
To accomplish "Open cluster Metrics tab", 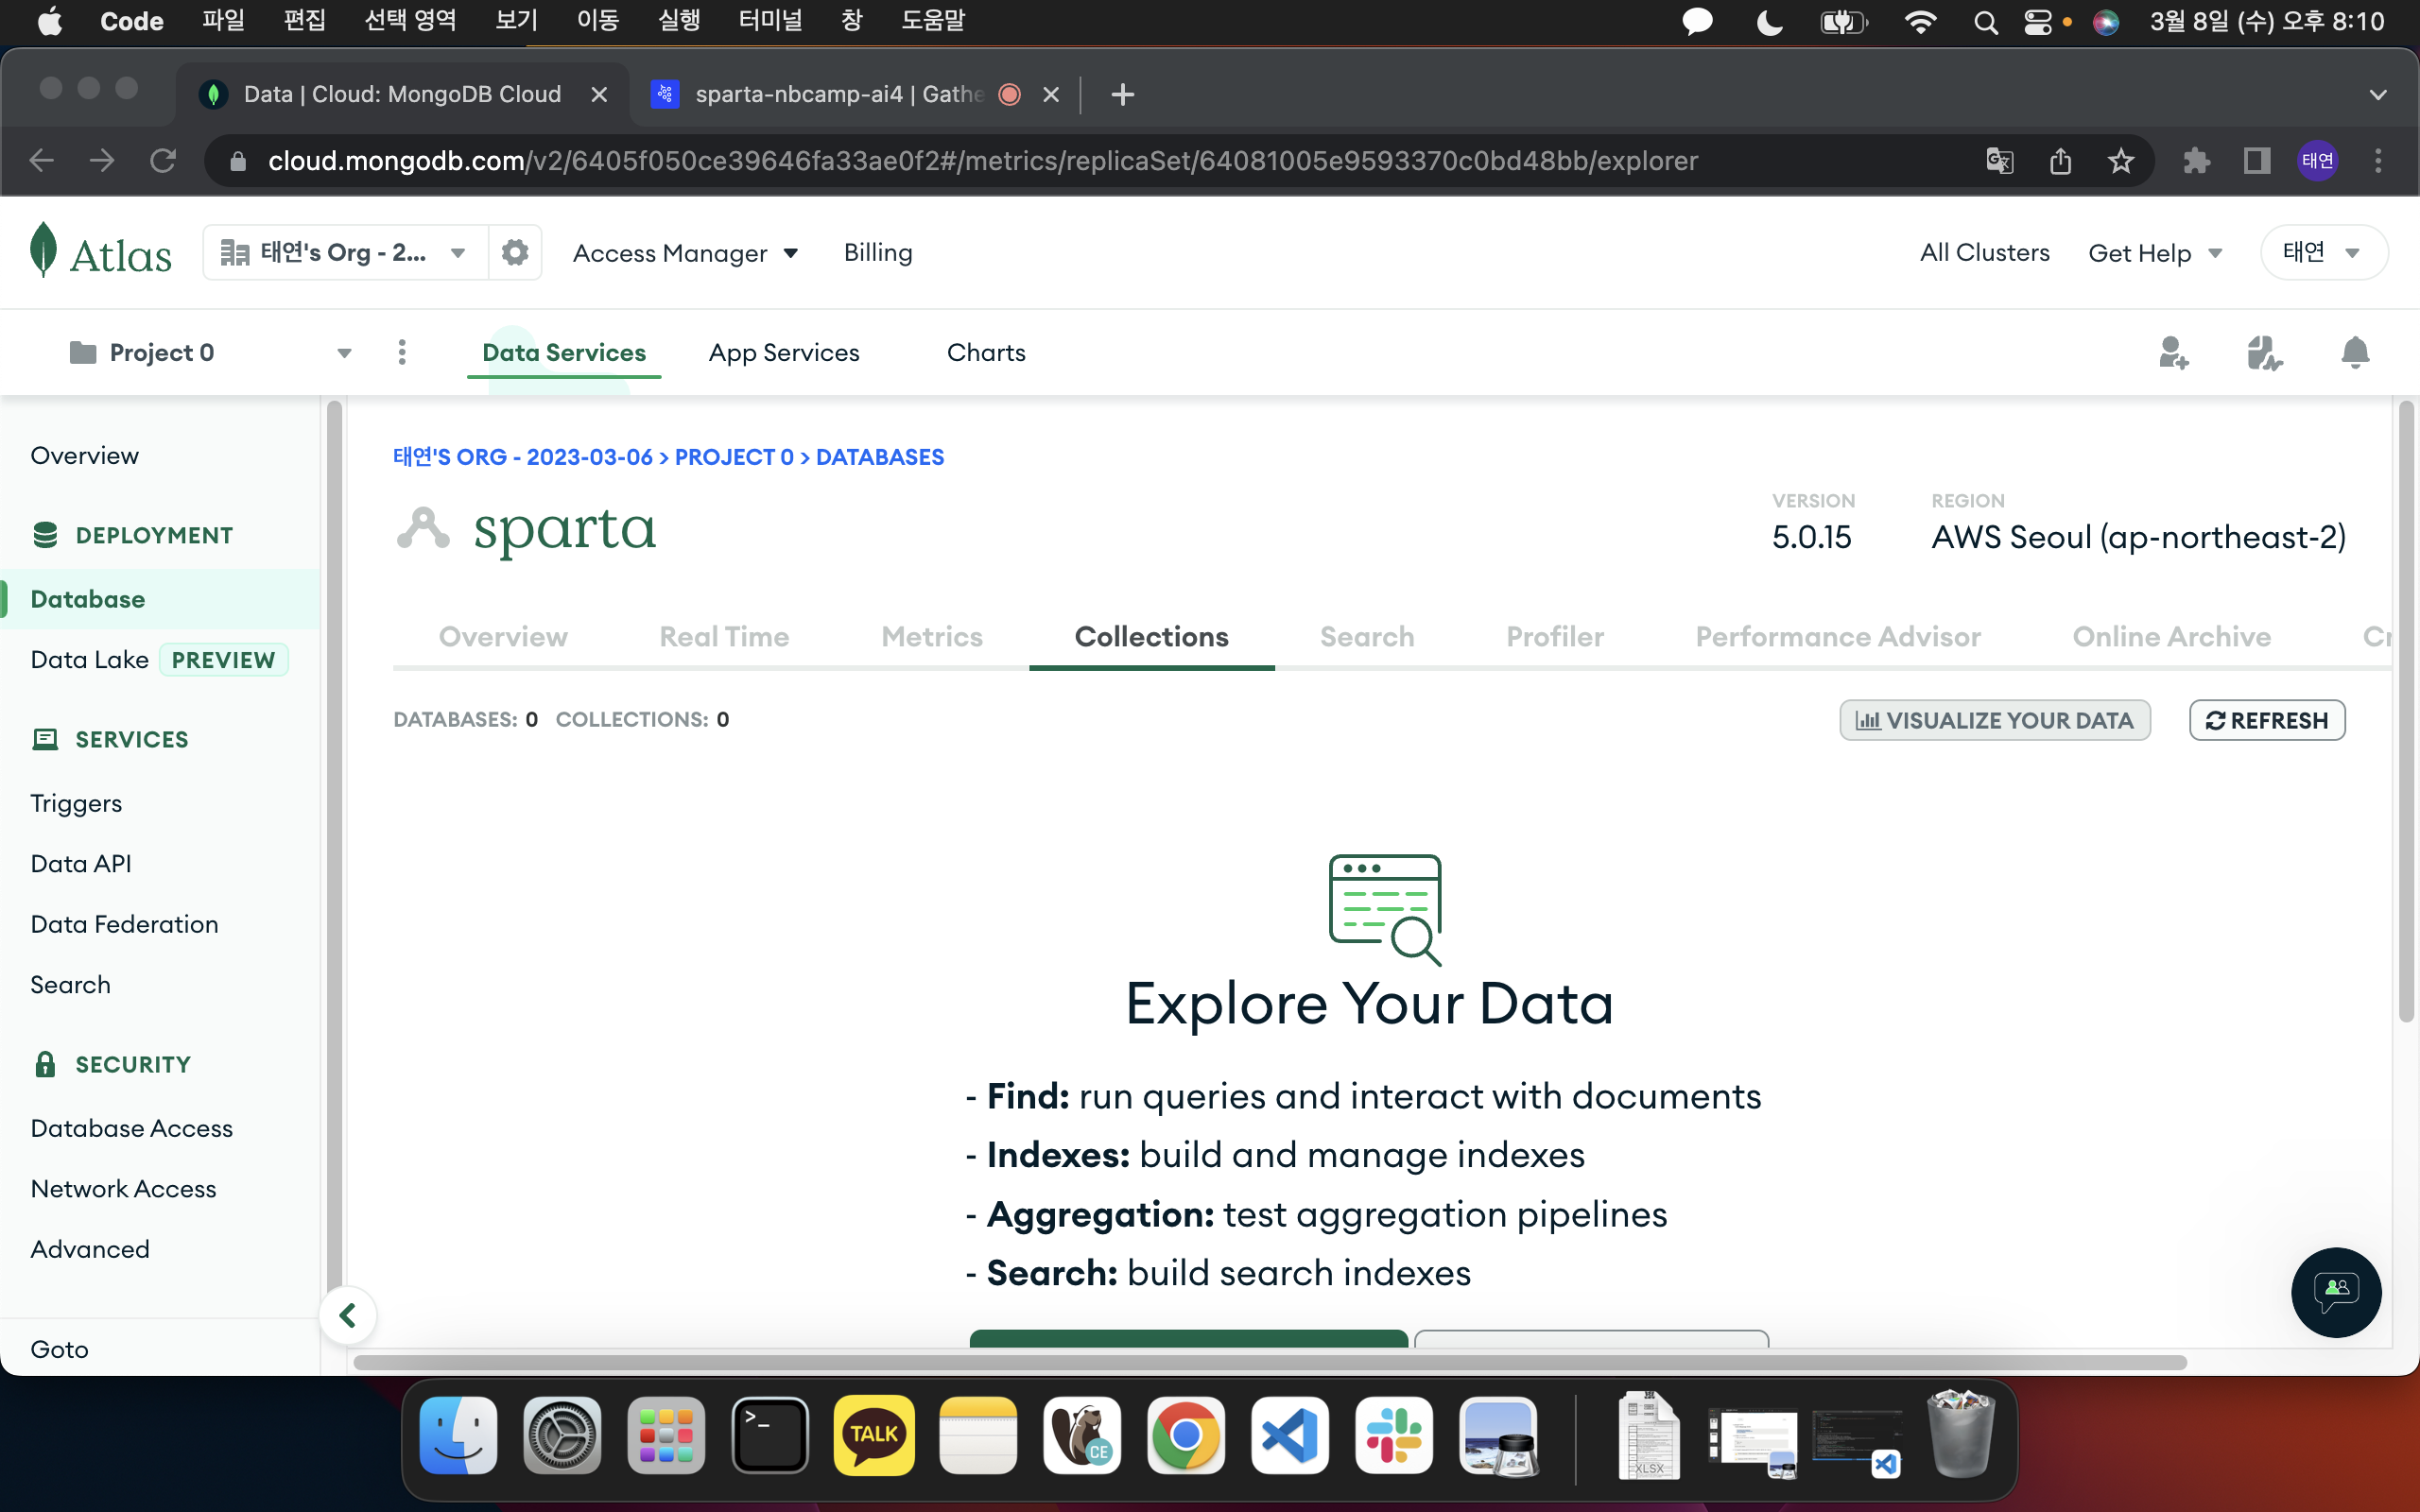I will pos(932,637).
